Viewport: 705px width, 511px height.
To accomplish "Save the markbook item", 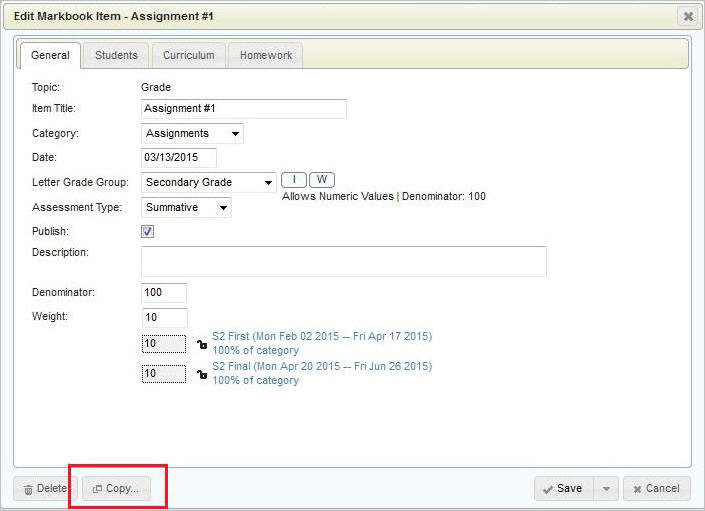I will click(x=564, y=488).
